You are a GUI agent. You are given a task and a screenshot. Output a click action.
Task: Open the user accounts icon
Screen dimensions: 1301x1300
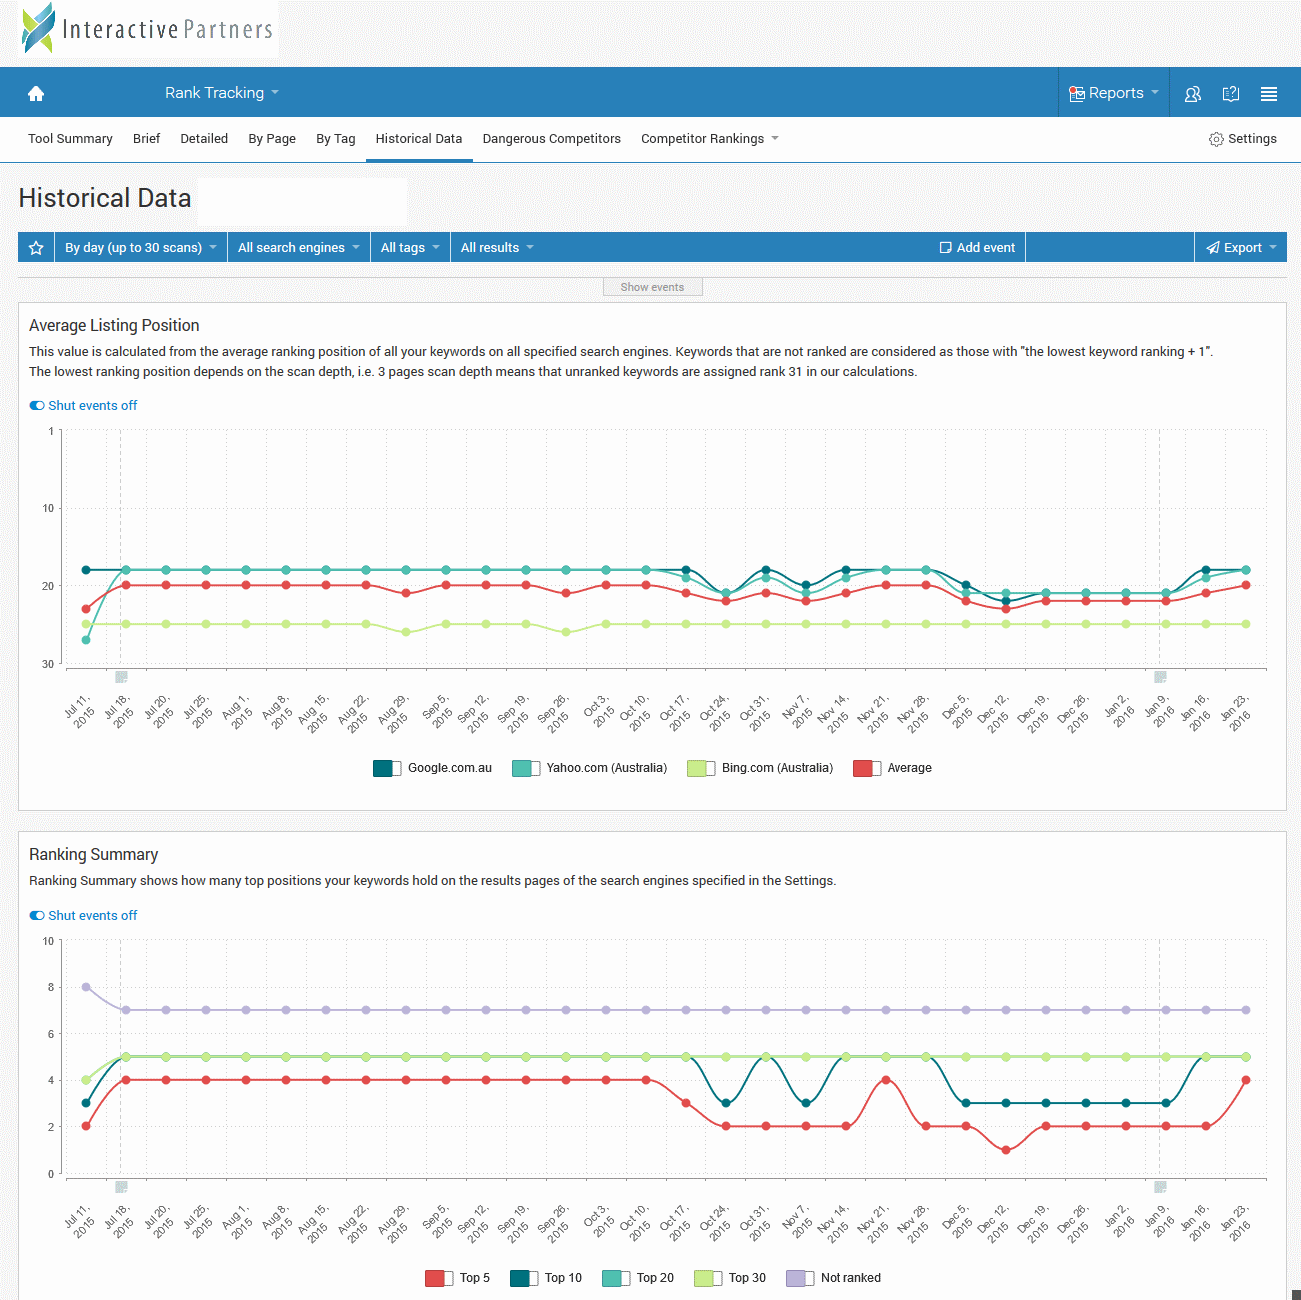pos(1192,93)
